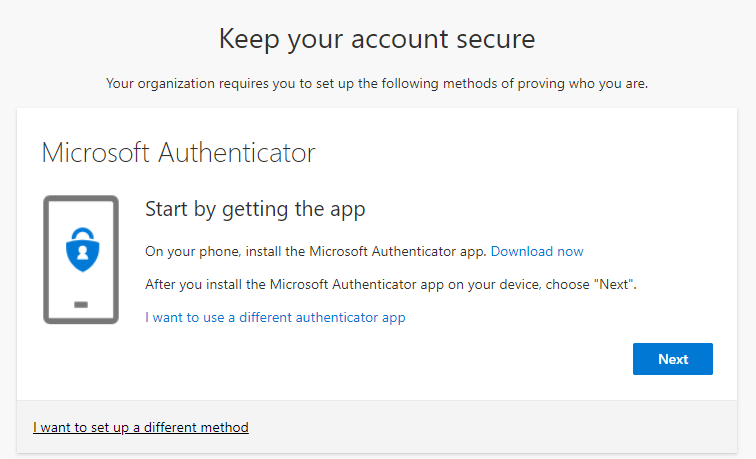Click the gray footer bar beside the method link
The image size is (756, 459).
pos(492,427)
